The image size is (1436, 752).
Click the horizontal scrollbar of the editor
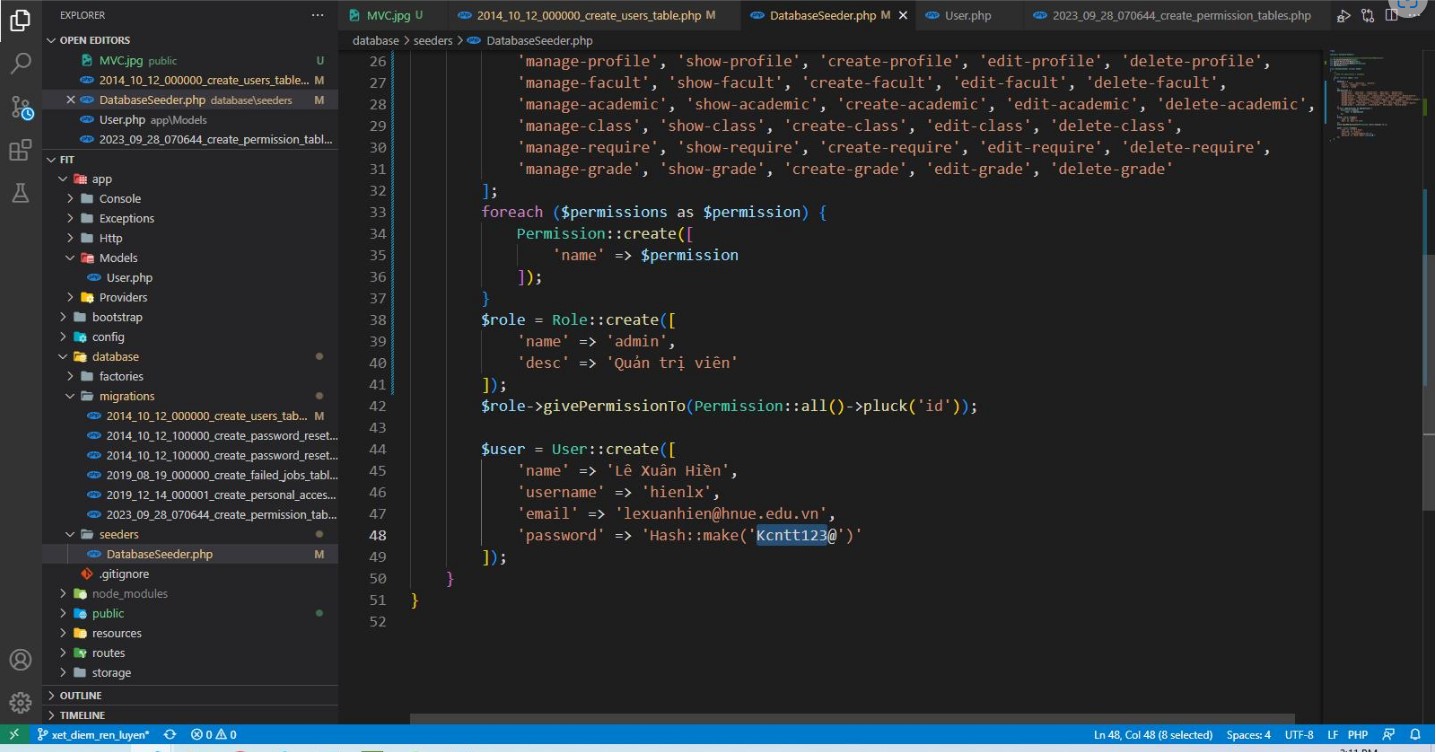(852, 718)
